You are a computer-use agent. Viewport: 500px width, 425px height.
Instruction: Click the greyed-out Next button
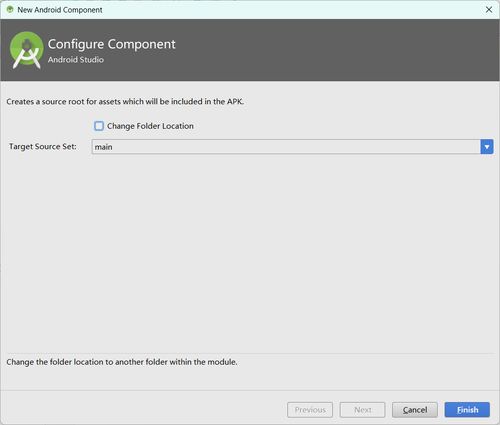coord(362,410)
